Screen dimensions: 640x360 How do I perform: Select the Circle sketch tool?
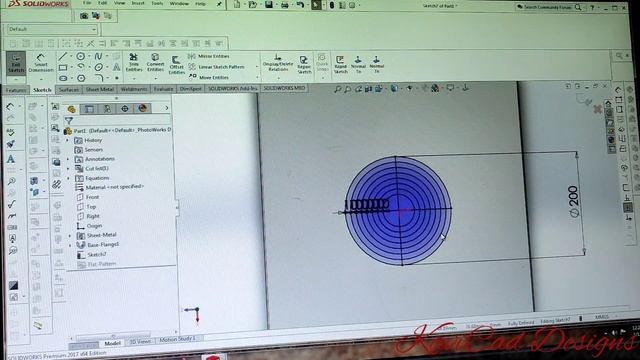tap(81, 56)
